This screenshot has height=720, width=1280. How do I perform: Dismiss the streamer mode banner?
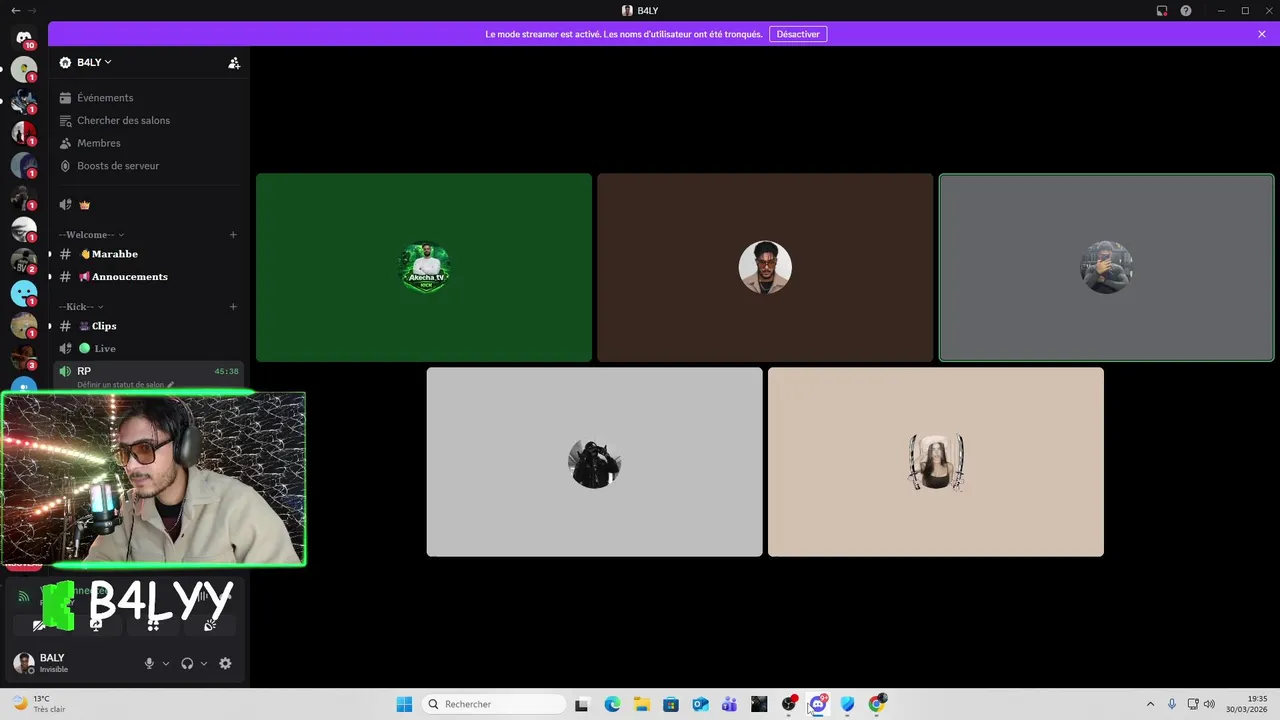point(1262,34)
